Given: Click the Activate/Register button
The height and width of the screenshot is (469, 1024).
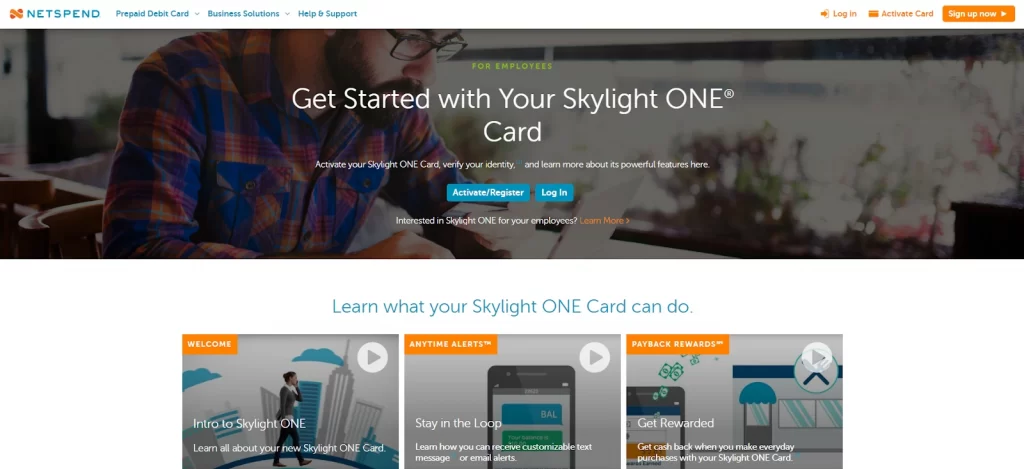Looking at the screenshot, I should point(488,193).
